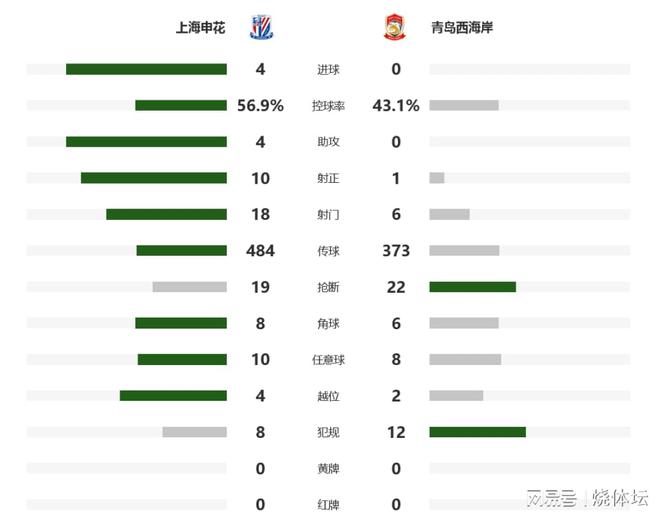Click Shenhua's green 射正 bar
Image resolution: width=660 pixels, height=517 pixels.
[154, 178]
